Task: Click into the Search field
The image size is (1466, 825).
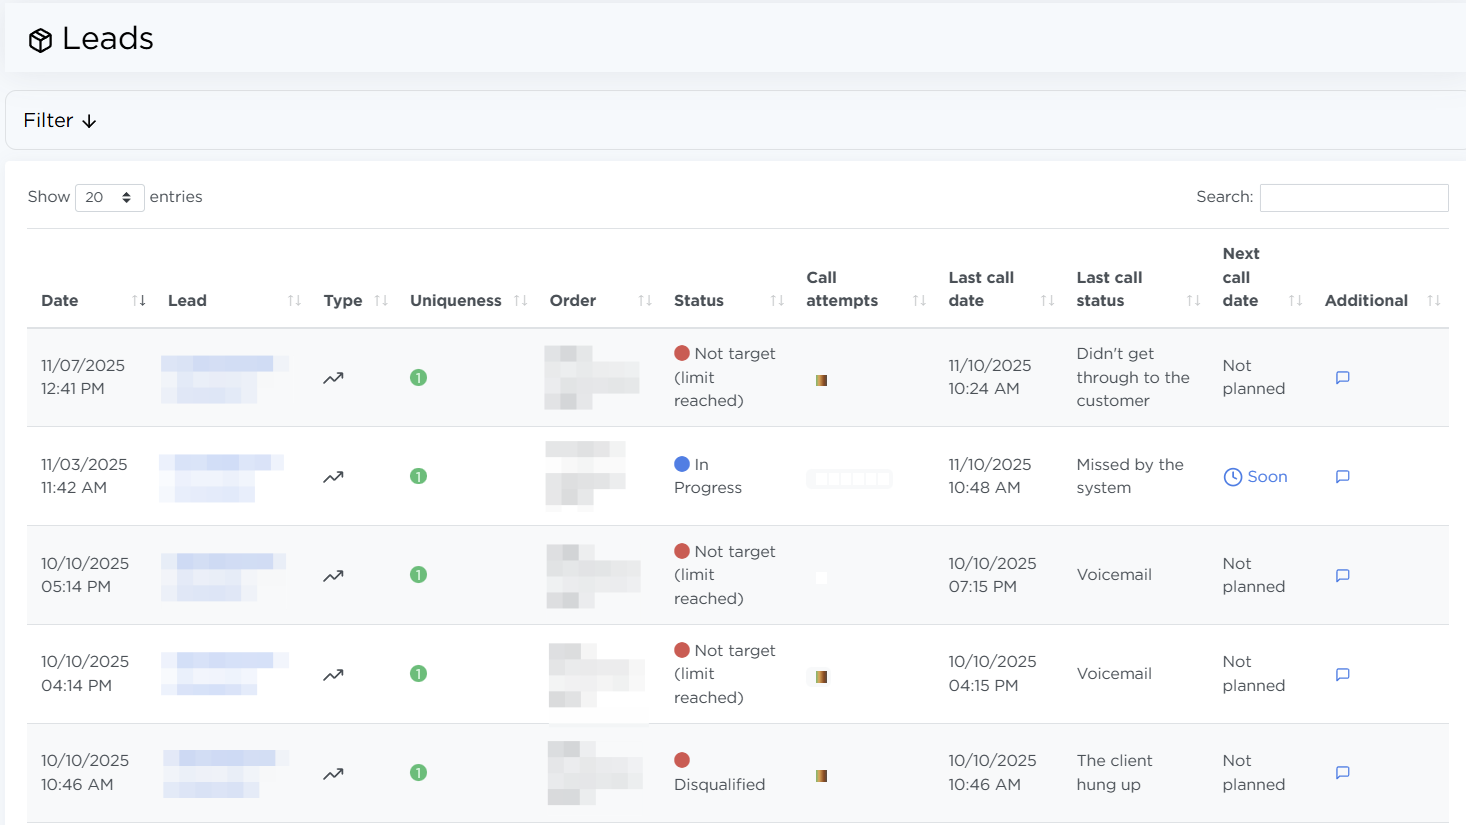Action: pyautogui.click(x=1353, y=198)
